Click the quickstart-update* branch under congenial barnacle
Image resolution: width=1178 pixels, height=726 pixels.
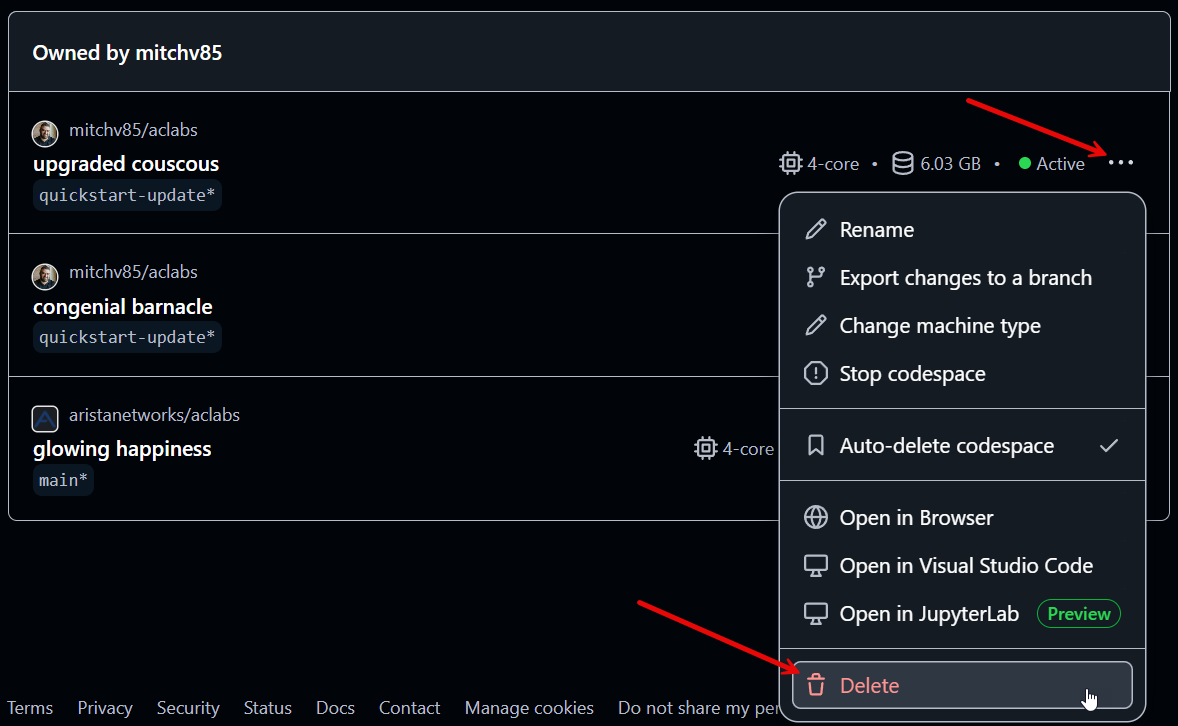click(127, 337)
